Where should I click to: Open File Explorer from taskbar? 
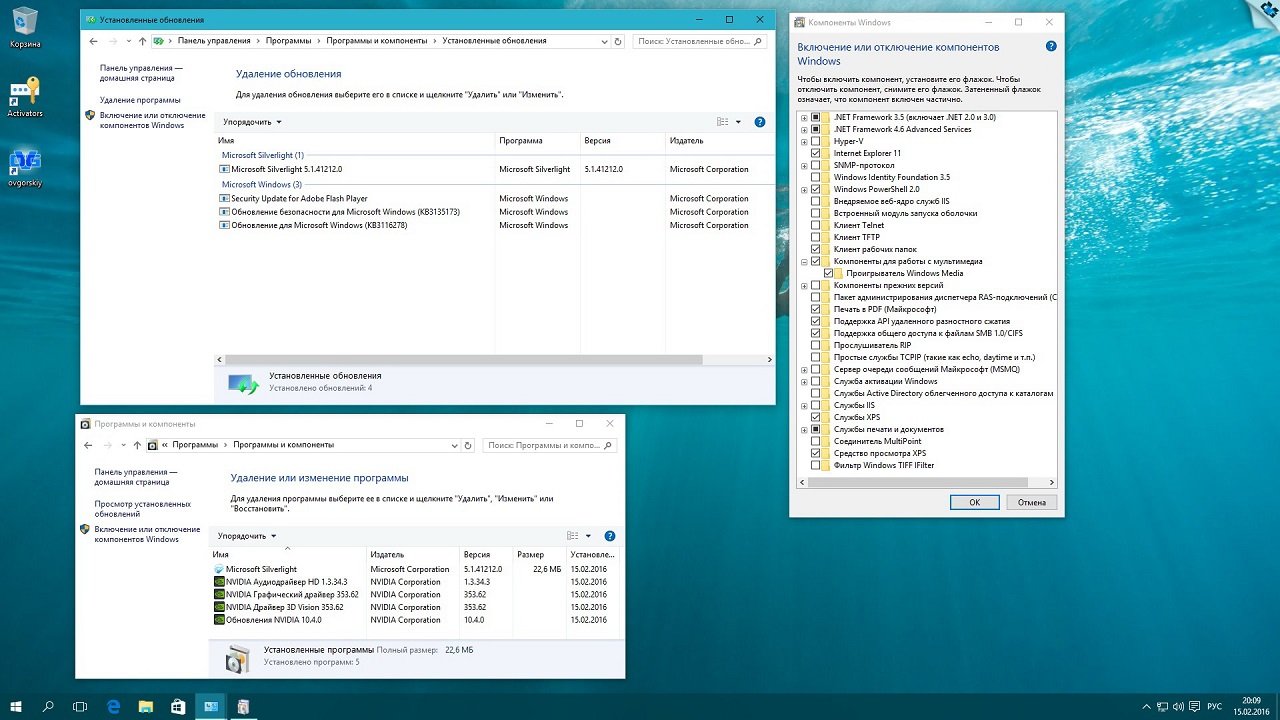tap(146, 707)
